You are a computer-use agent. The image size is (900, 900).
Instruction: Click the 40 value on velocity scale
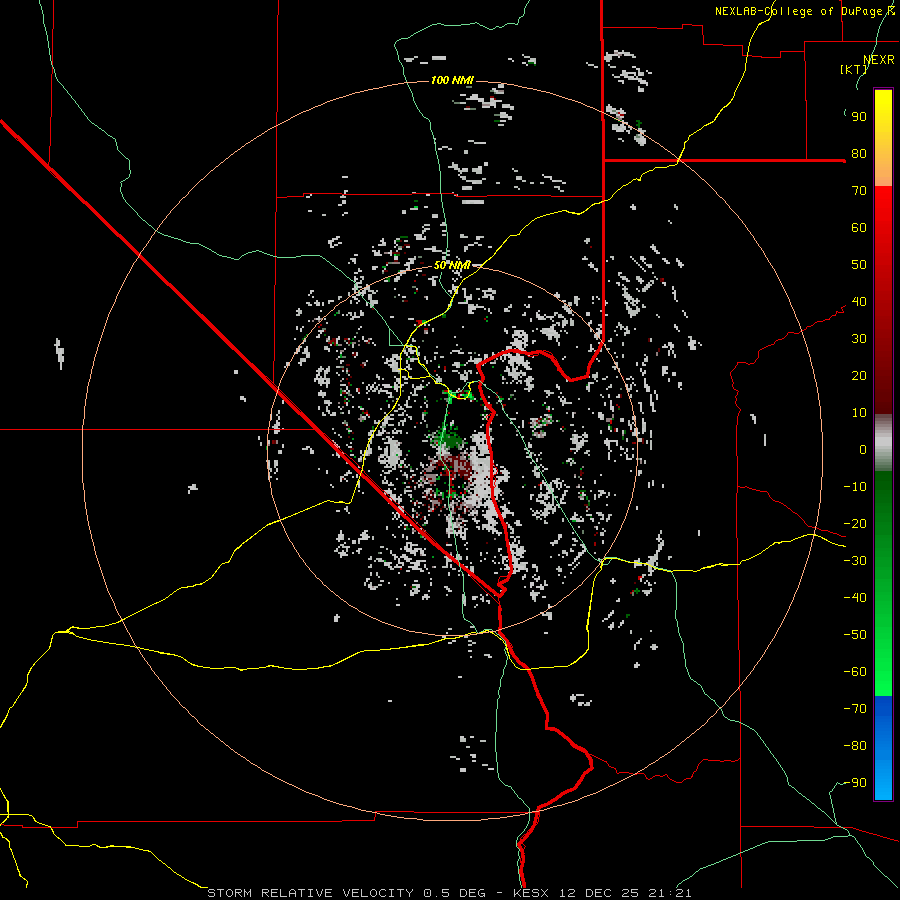(859, 302)
